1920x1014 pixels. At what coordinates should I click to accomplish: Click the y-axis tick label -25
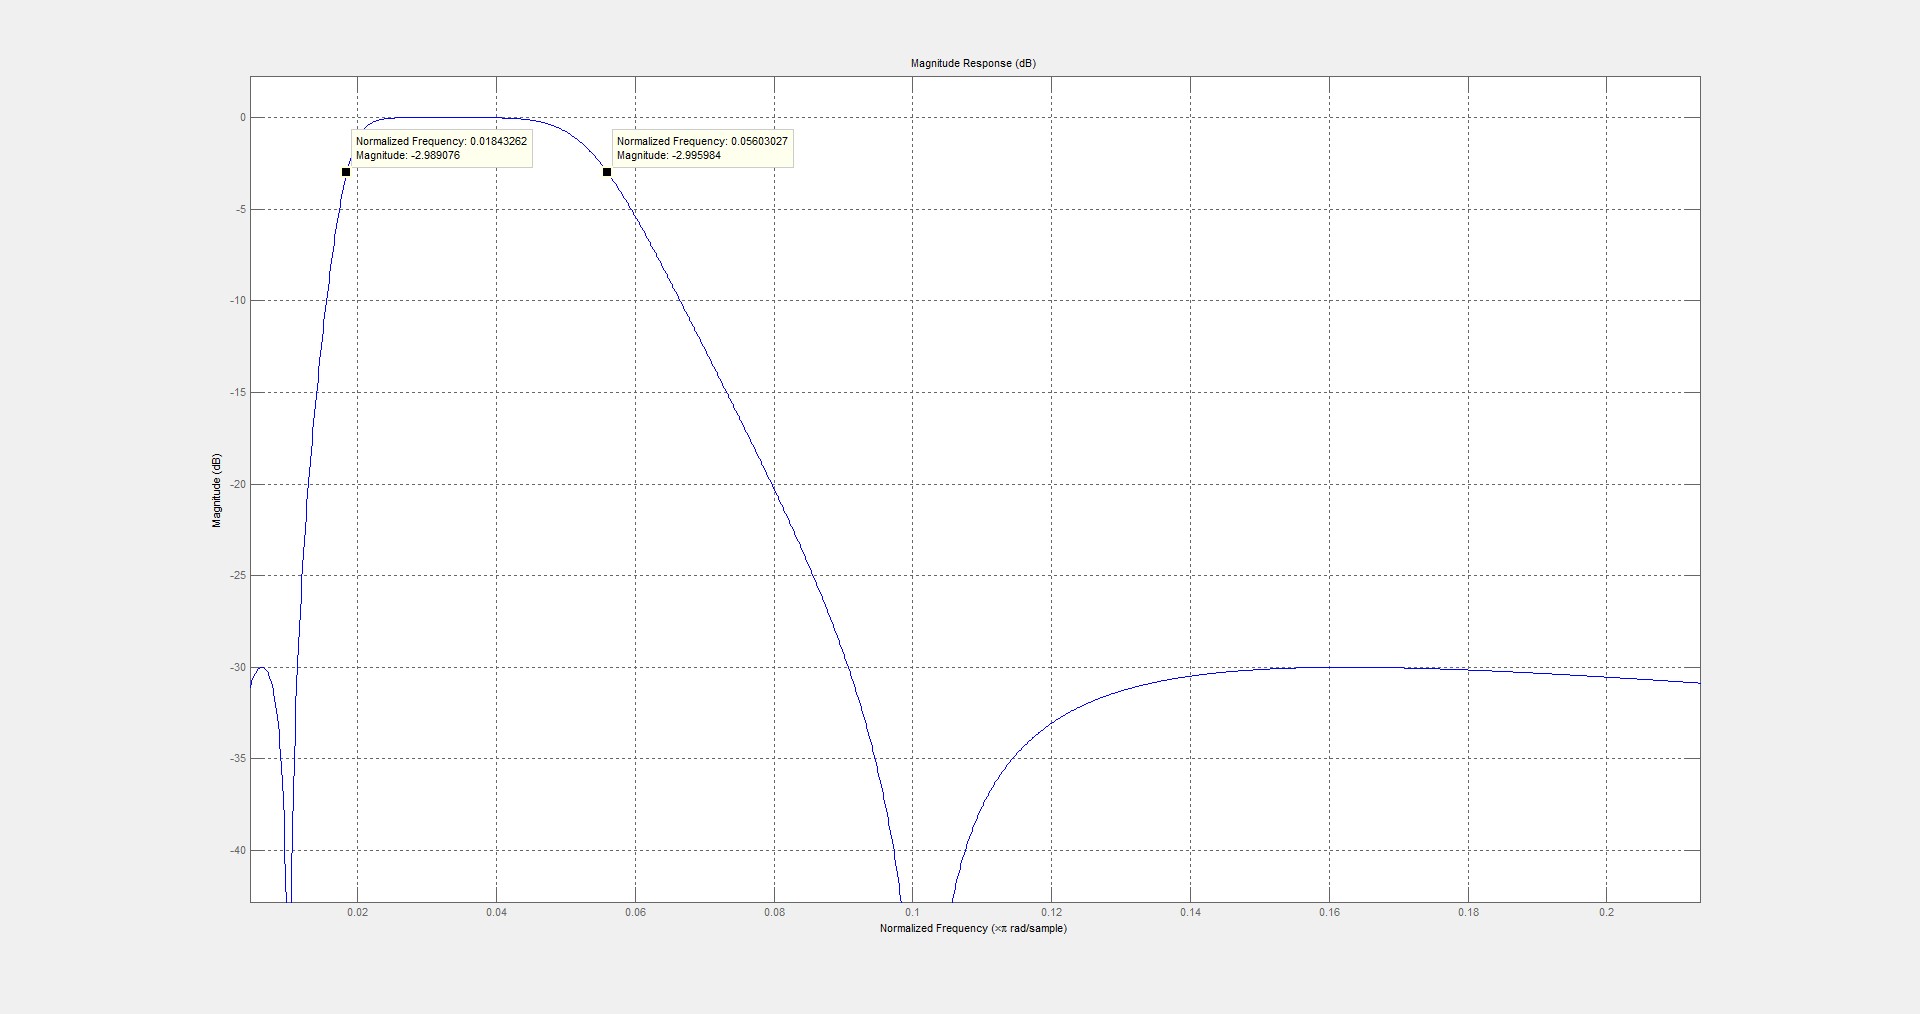click(237, 576)
